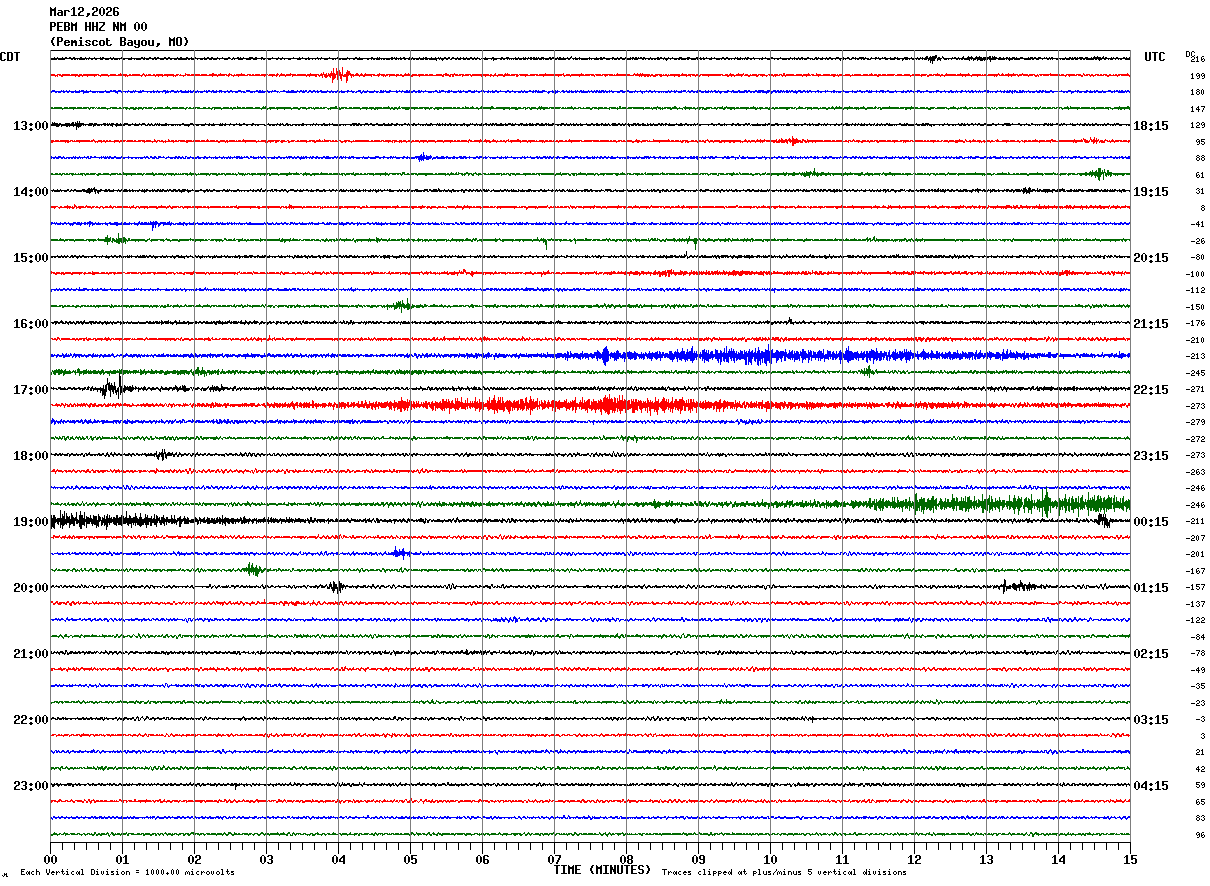The height and width of the screenshot is (886, 1210).
Task: Click the 00:15 UTC label on right axis
Action: tap(1151, 522)
